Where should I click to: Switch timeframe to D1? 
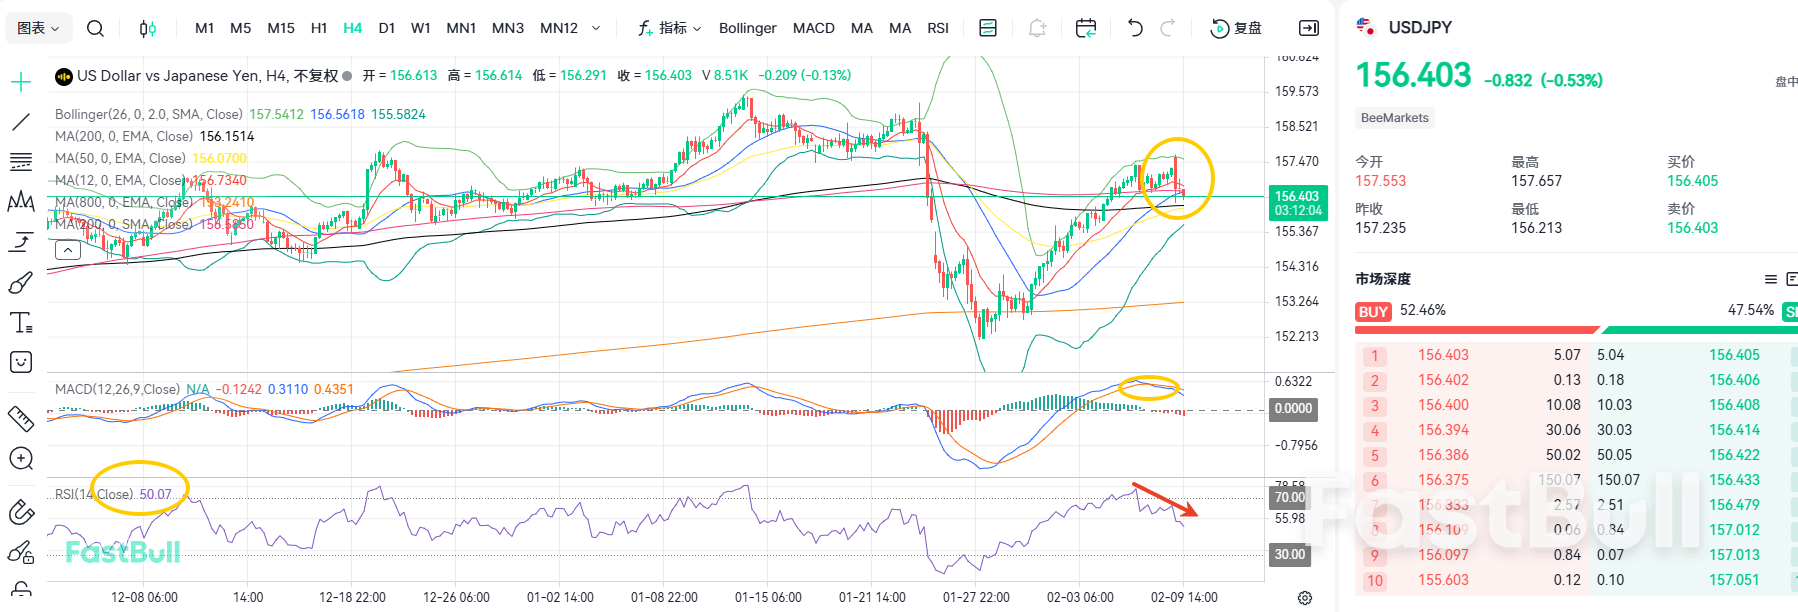click(386, 28)
